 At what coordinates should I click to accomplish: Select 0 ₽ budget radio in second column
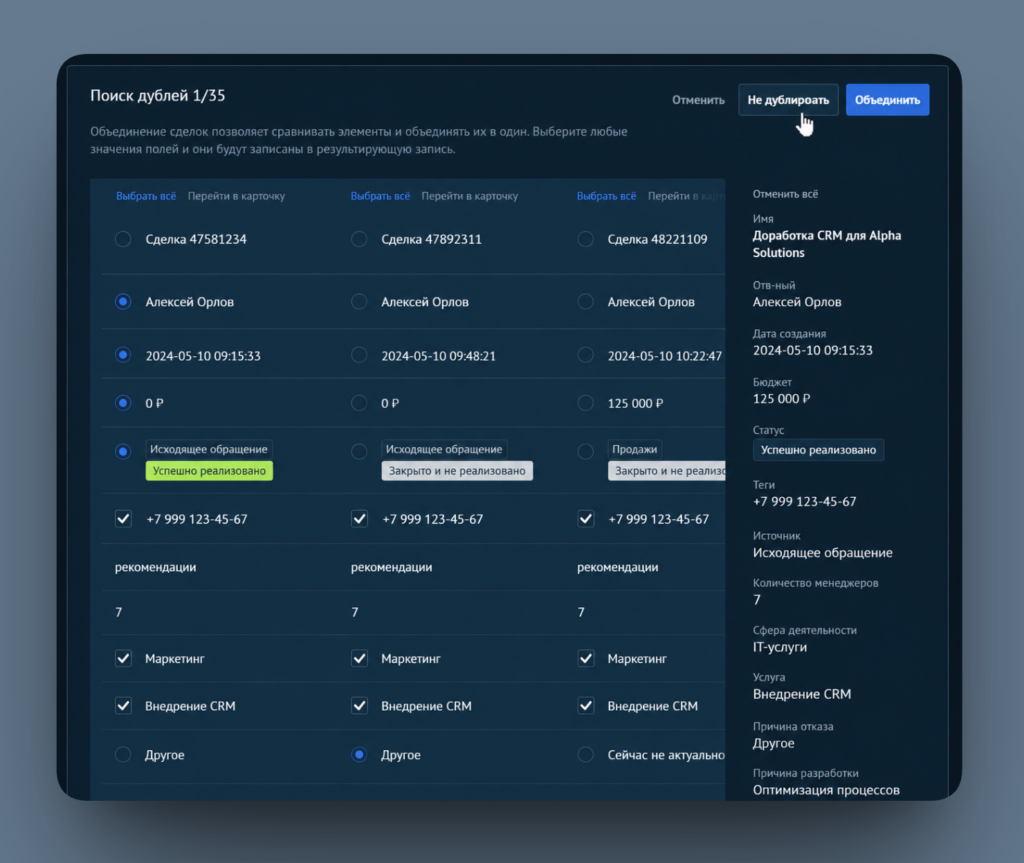[x=359, y=403]
